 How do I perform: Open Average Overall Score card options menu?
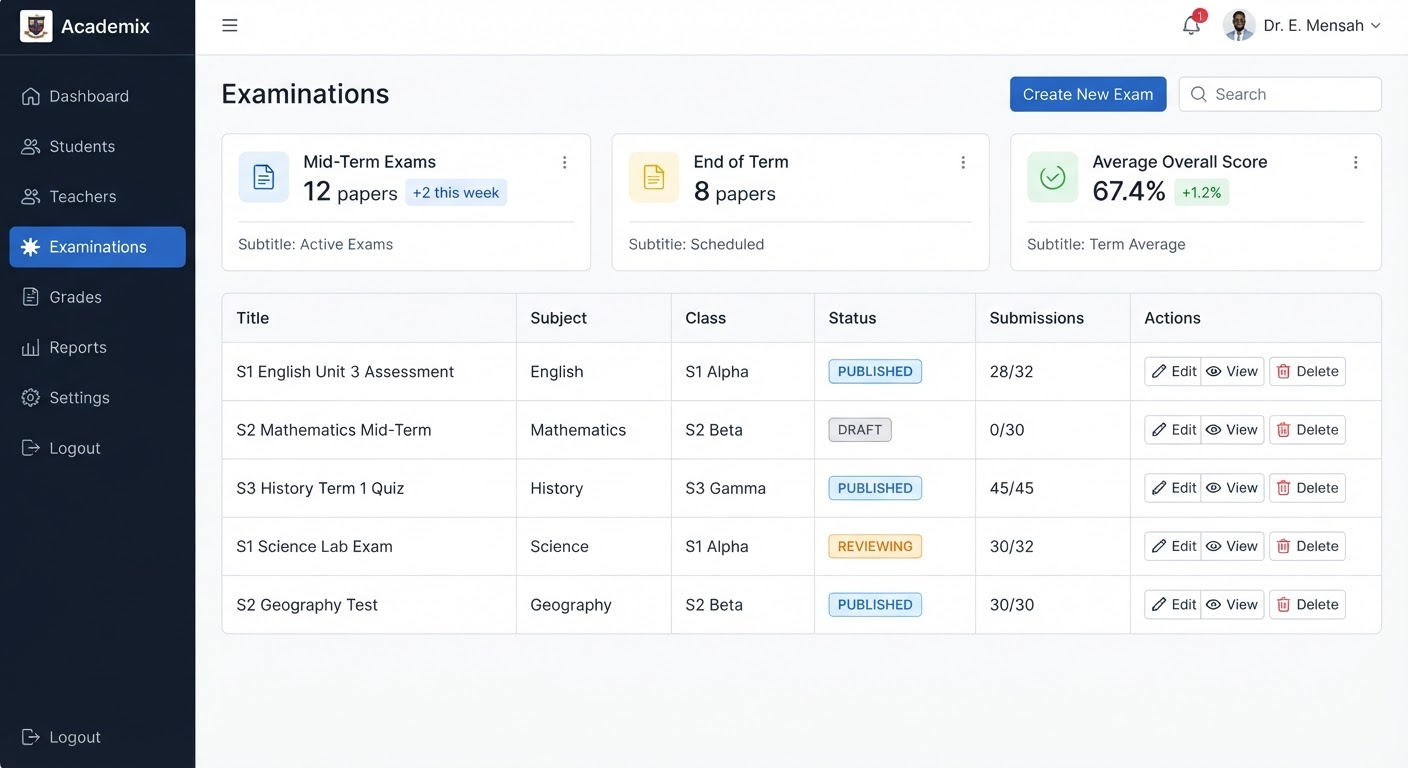1356,162
